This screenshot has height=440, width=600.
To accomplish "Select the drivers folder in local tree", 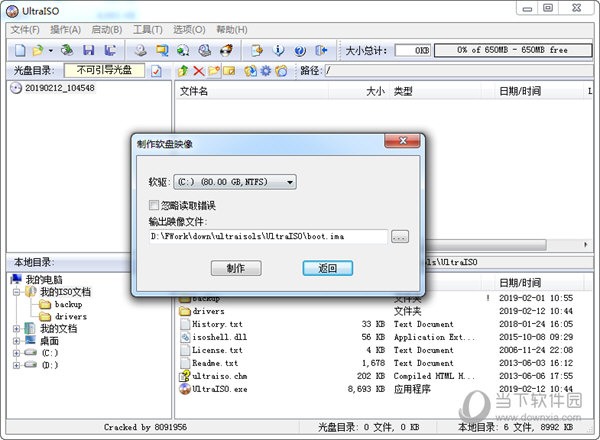I will [x=64, y=317].
